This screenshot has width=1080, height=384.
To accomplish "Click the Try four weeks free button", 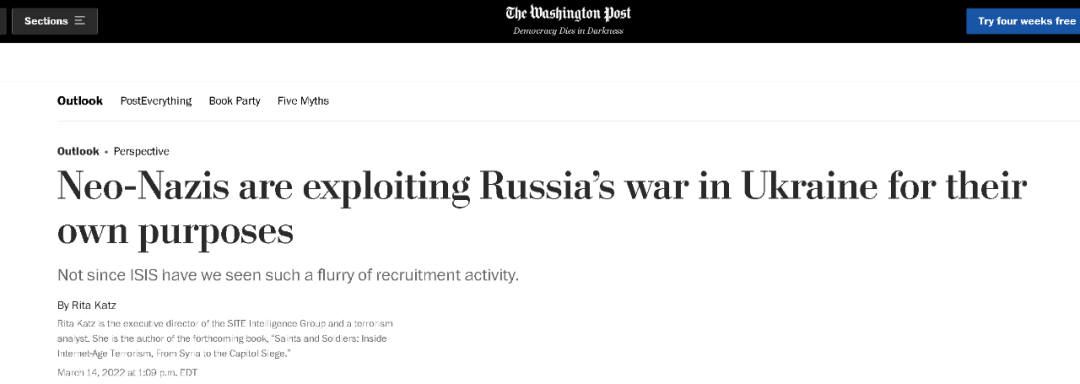I will click(1024, 21).
